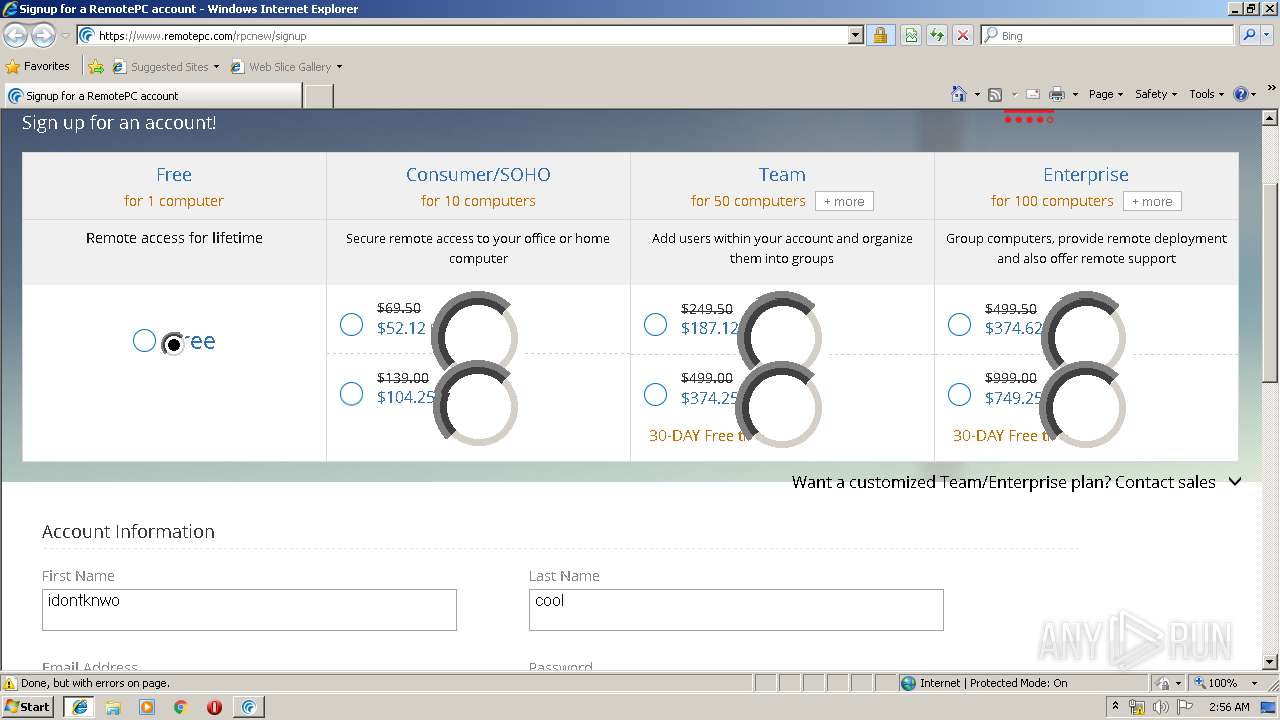
Task: Show hidden tray icons arrow
Action: [x=1113, y=707]
